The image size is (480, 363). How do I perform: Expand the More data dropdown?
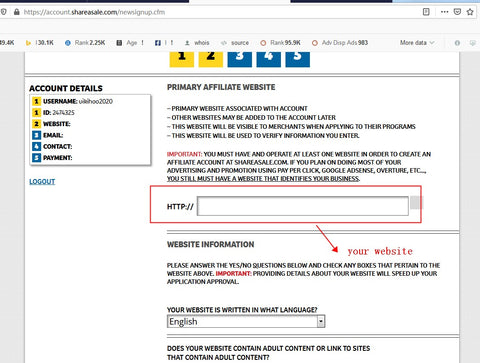[x=417, y=43]
